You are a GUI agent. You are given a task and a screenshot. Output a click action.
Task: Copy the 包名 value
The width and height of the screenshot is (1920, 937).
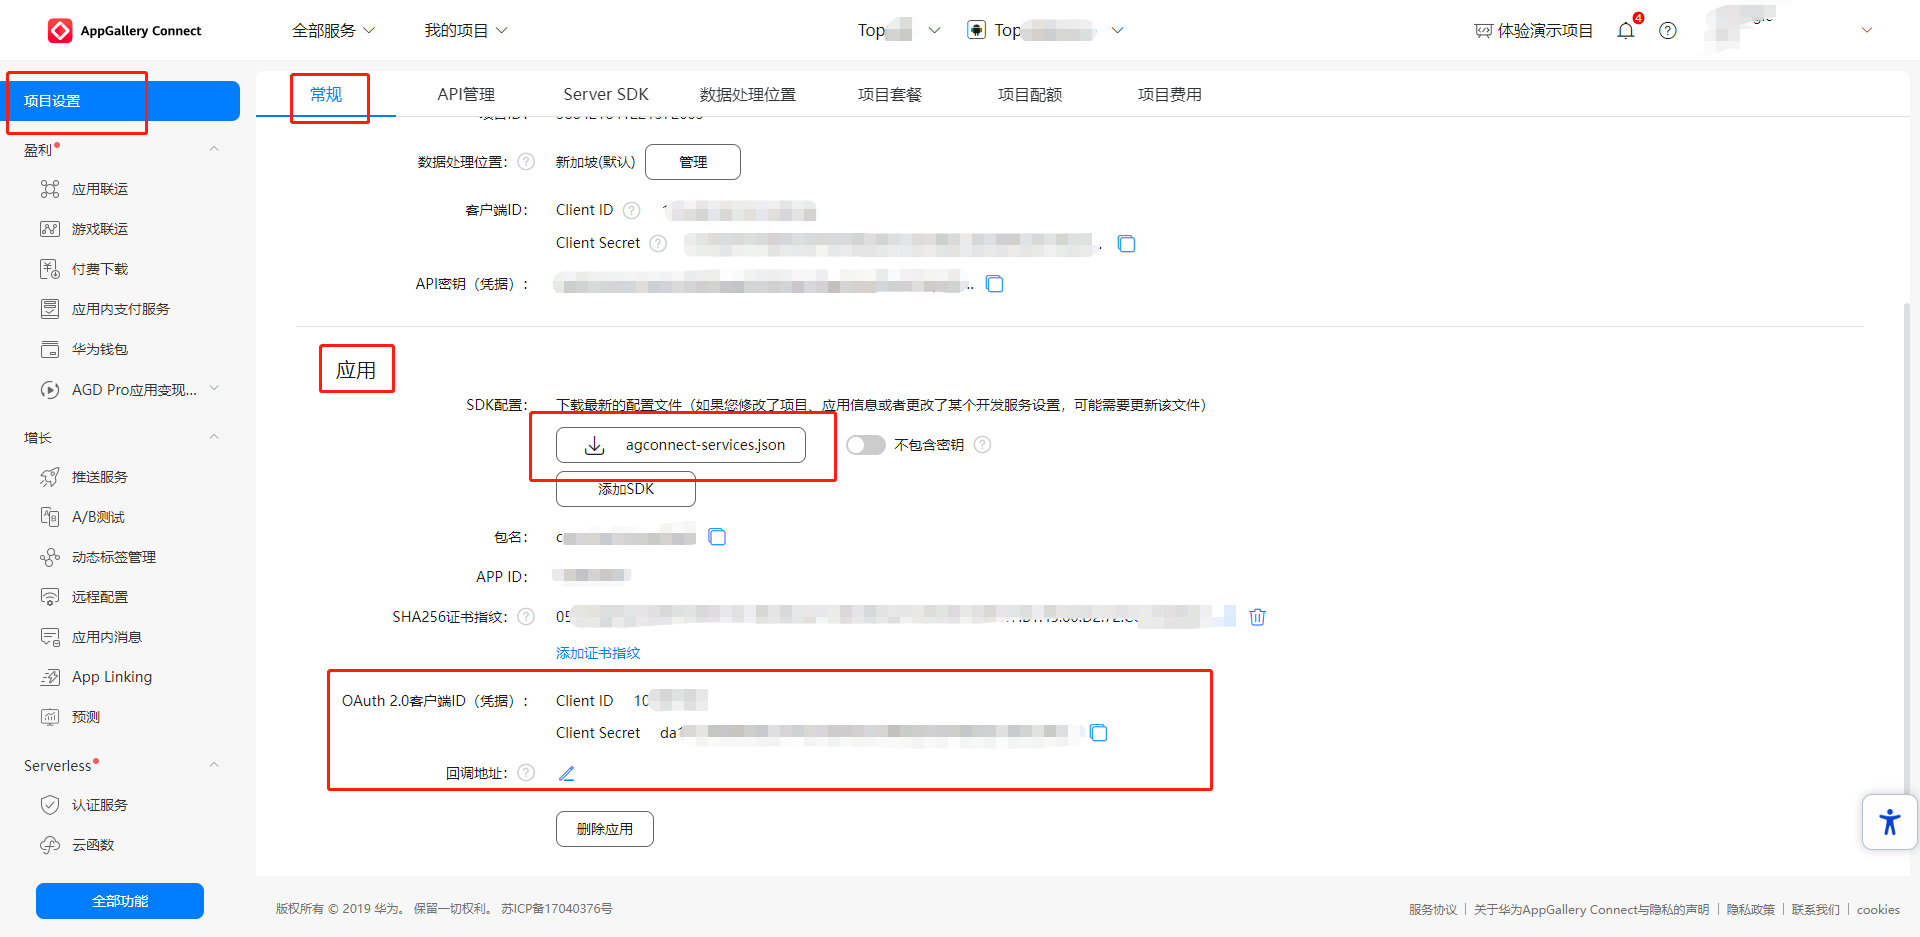click(x=717, y=537)
